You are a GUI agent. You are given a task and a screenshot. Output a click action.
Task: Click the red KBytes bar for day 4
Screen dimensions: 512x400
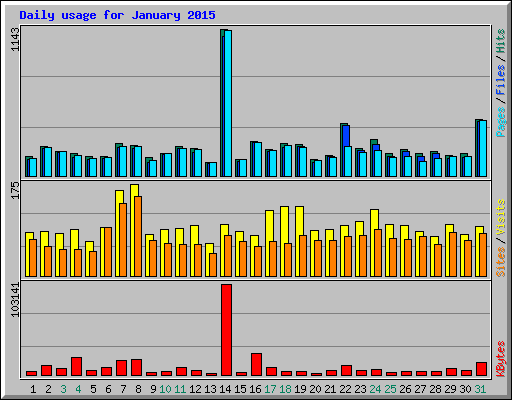tap(76, 366)
